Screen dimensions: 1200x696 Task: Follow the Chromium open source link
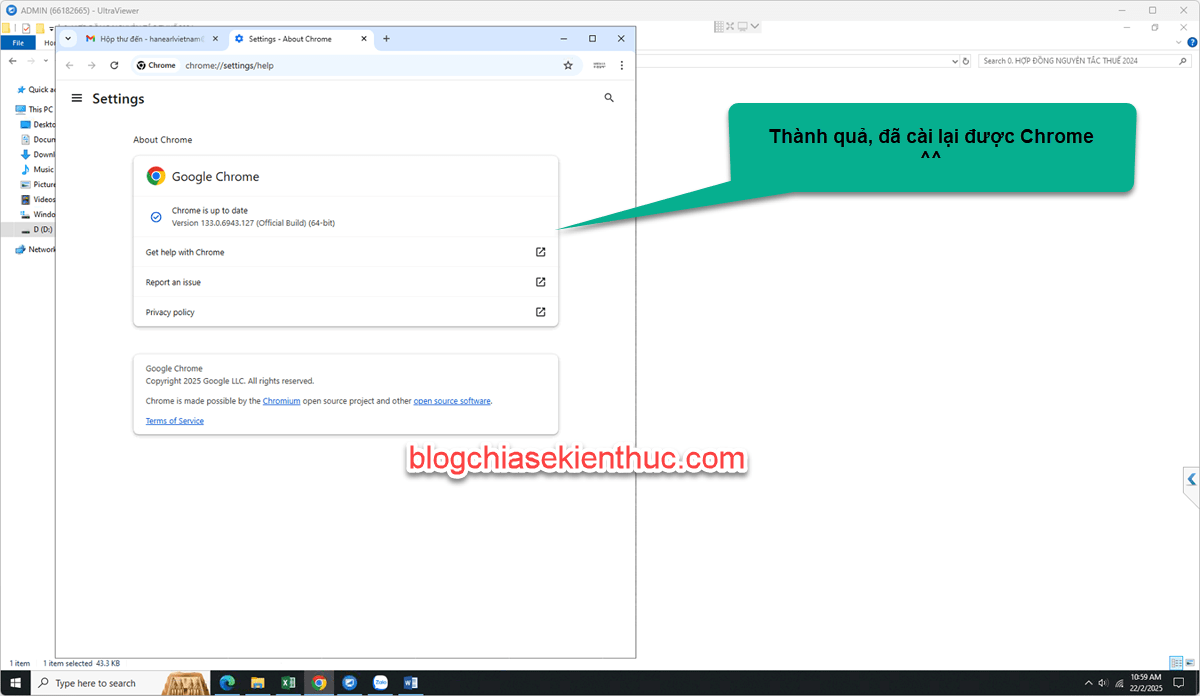[x=281, y=401]
